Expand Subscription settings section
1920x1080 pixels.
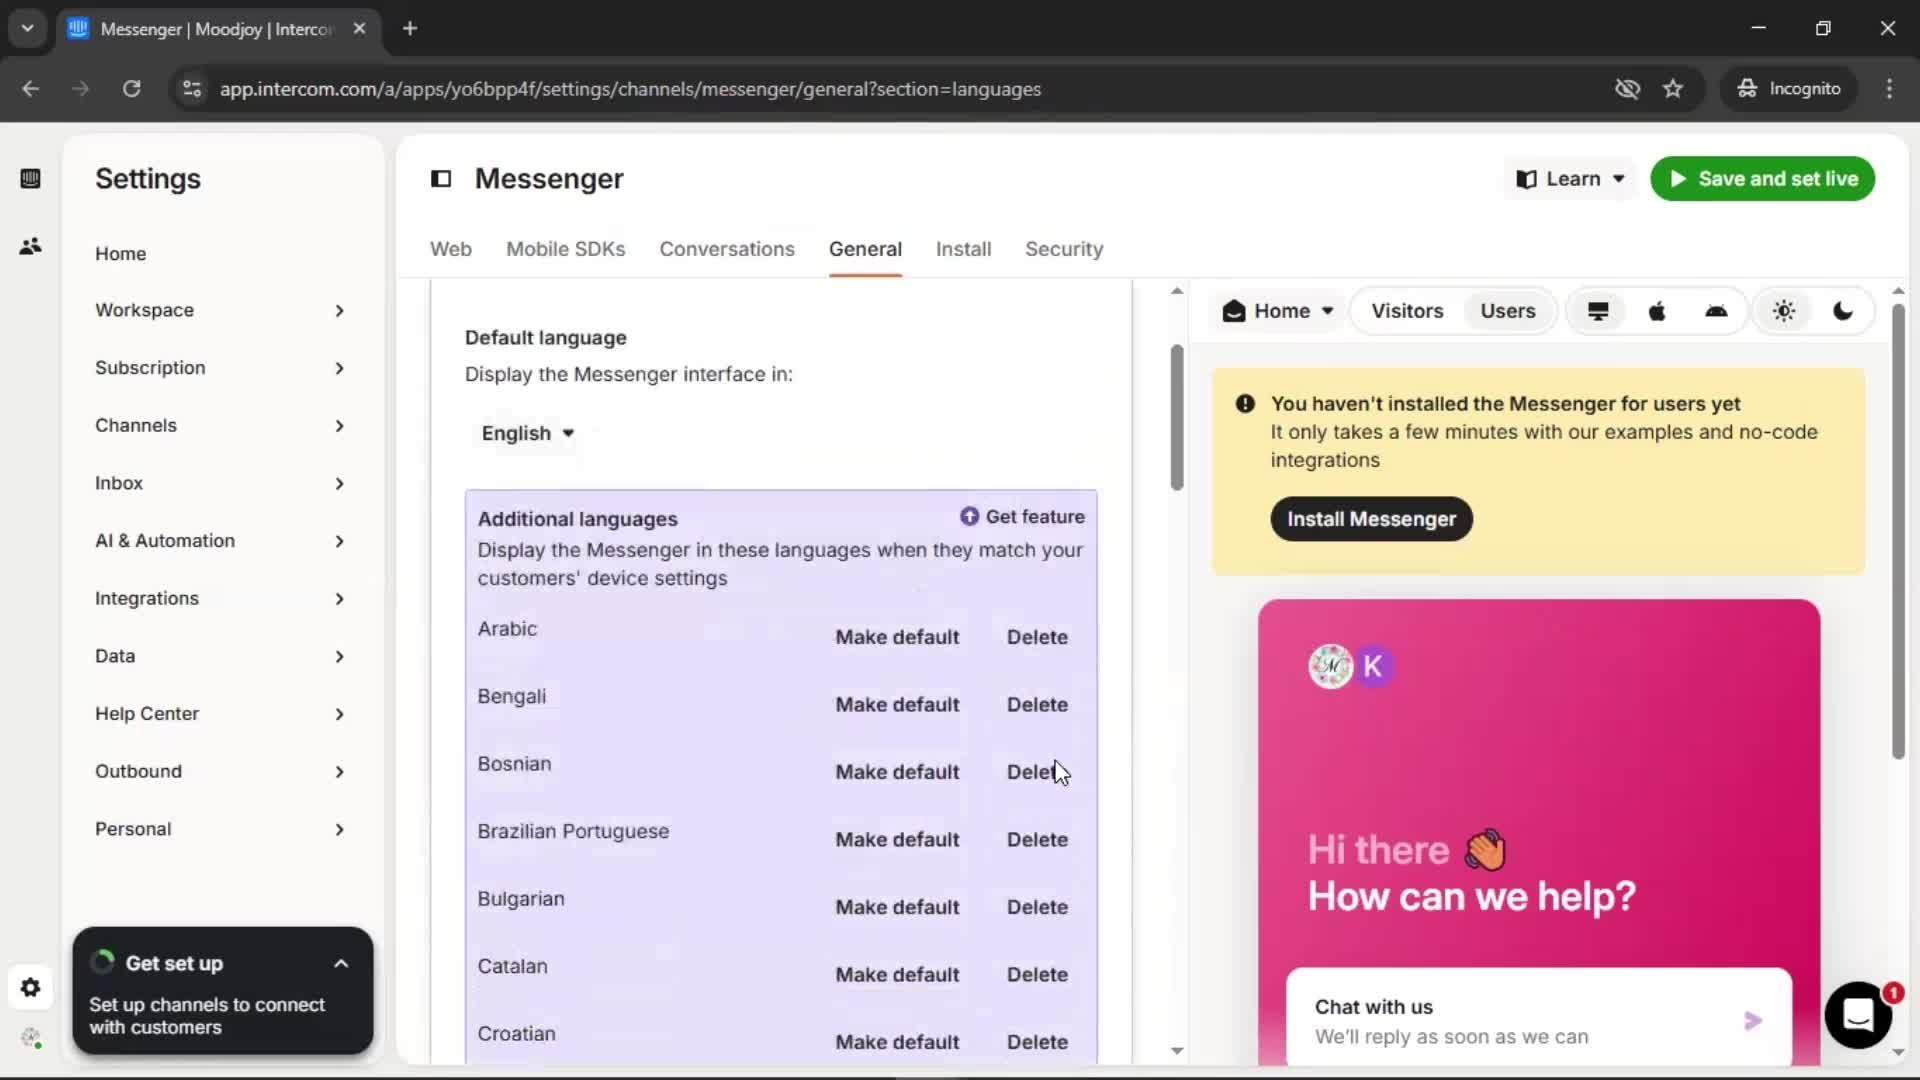[x=221, y=368]
